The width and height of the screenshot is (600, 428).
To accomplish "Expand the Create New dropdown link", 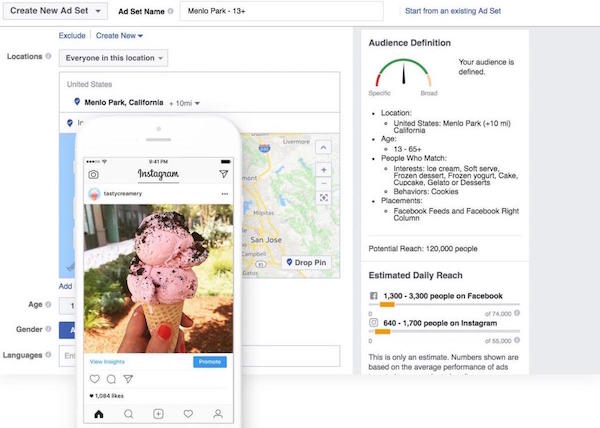I will [119, 36].
